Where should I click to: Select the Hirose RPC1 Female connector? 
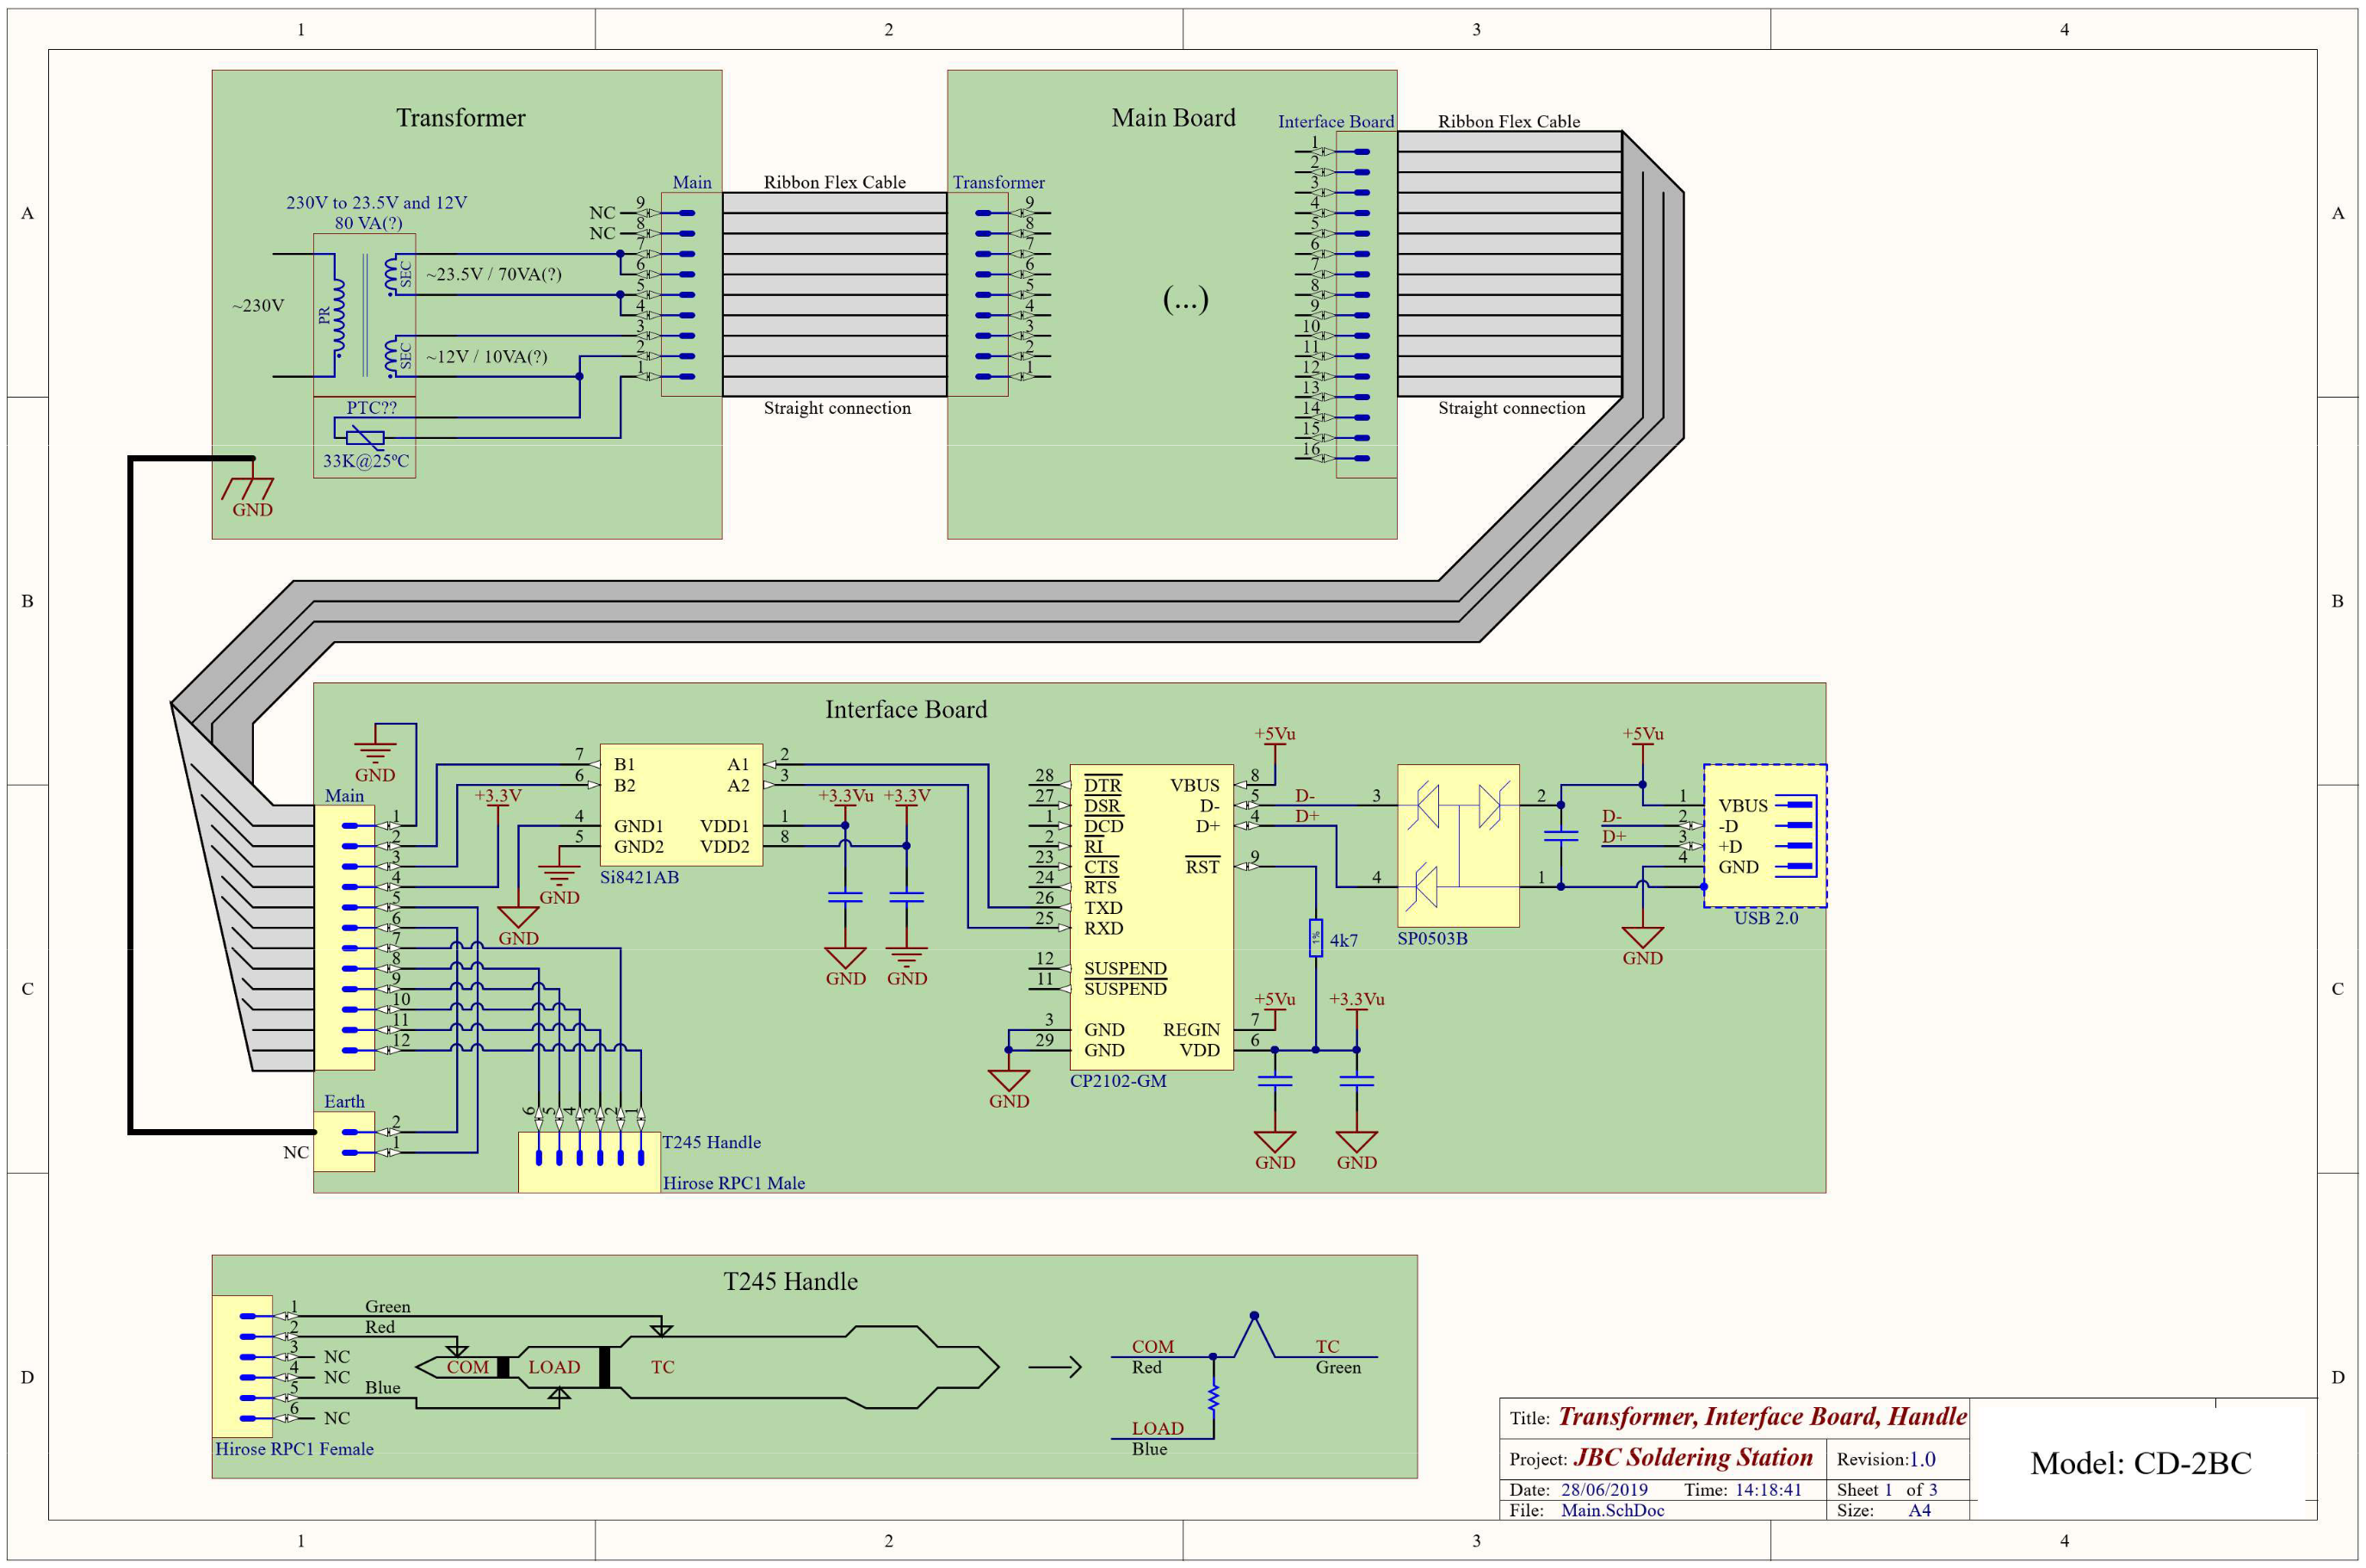(x=243, y=1367)
